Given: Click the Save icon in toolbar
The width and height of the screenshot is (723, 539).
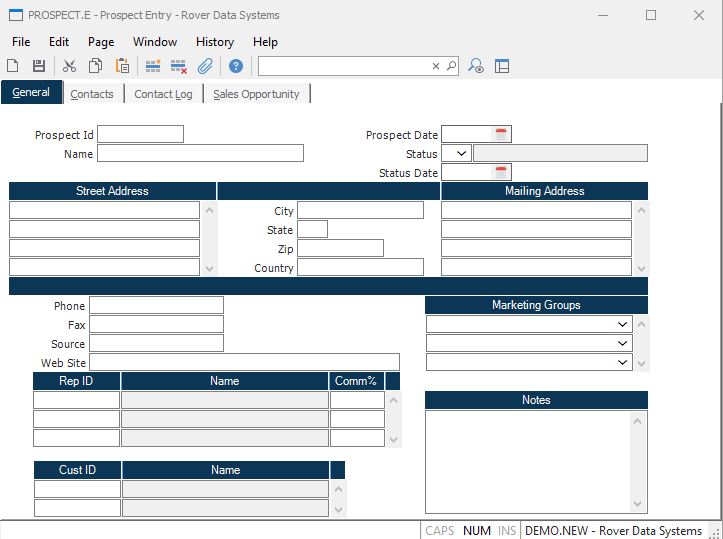Looking at the screenshot, I should pyautogui.click(x=39, y=66).
